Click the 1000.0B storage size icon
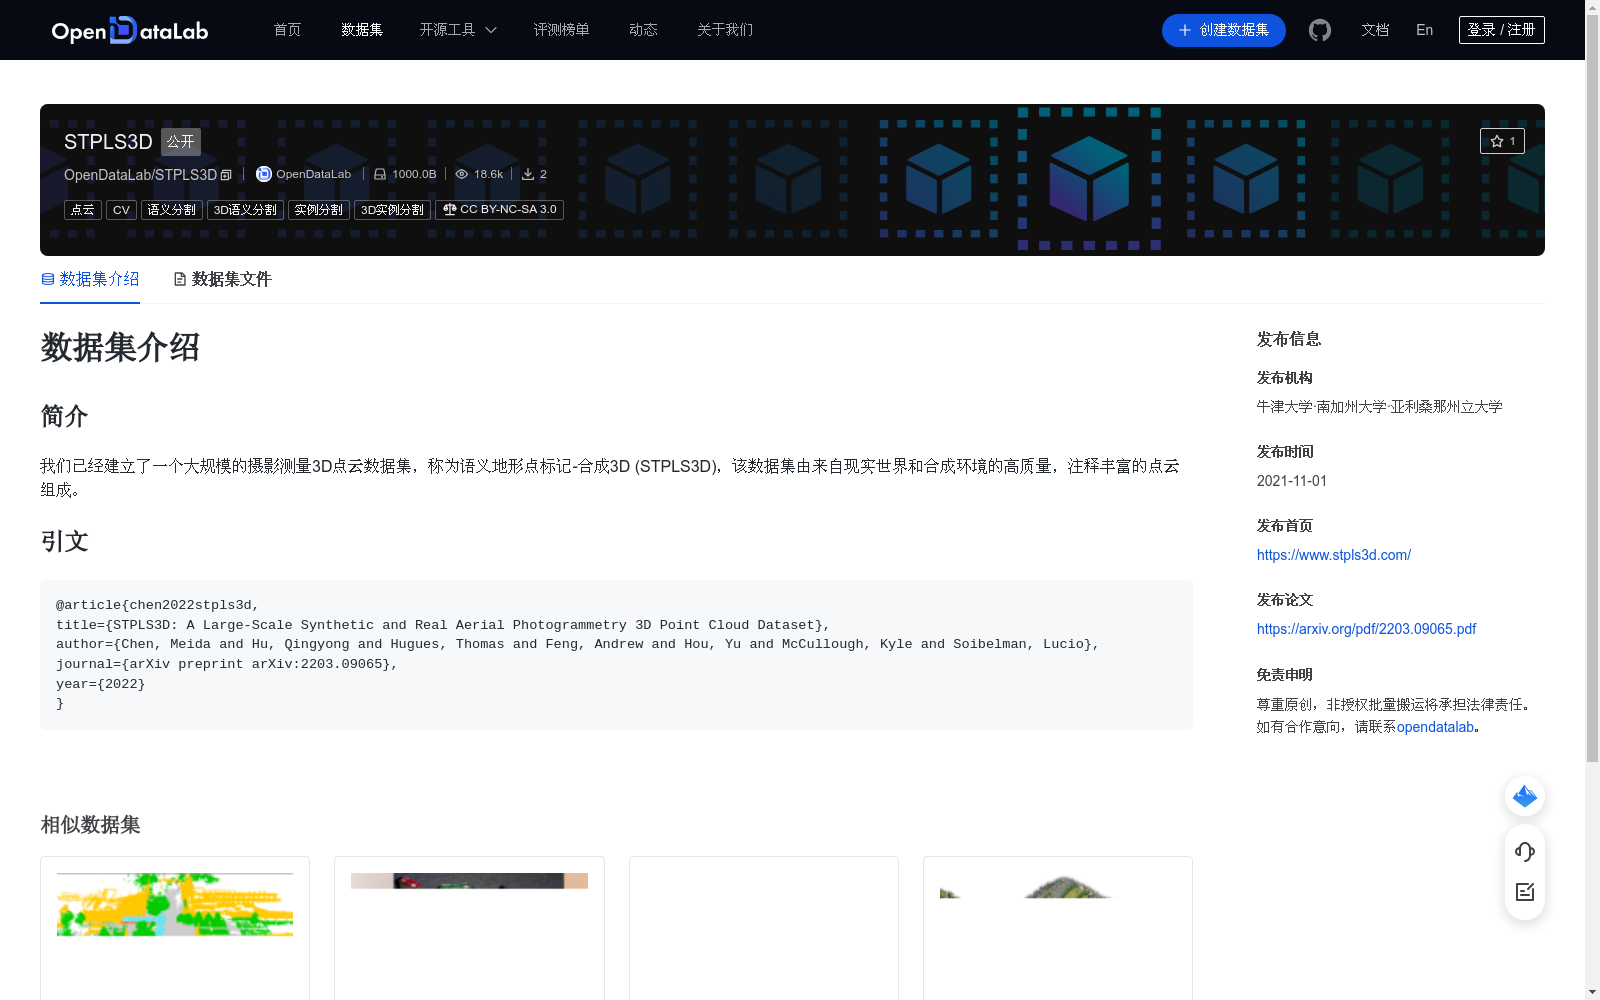The image size is (1600, 1000). 380,174
